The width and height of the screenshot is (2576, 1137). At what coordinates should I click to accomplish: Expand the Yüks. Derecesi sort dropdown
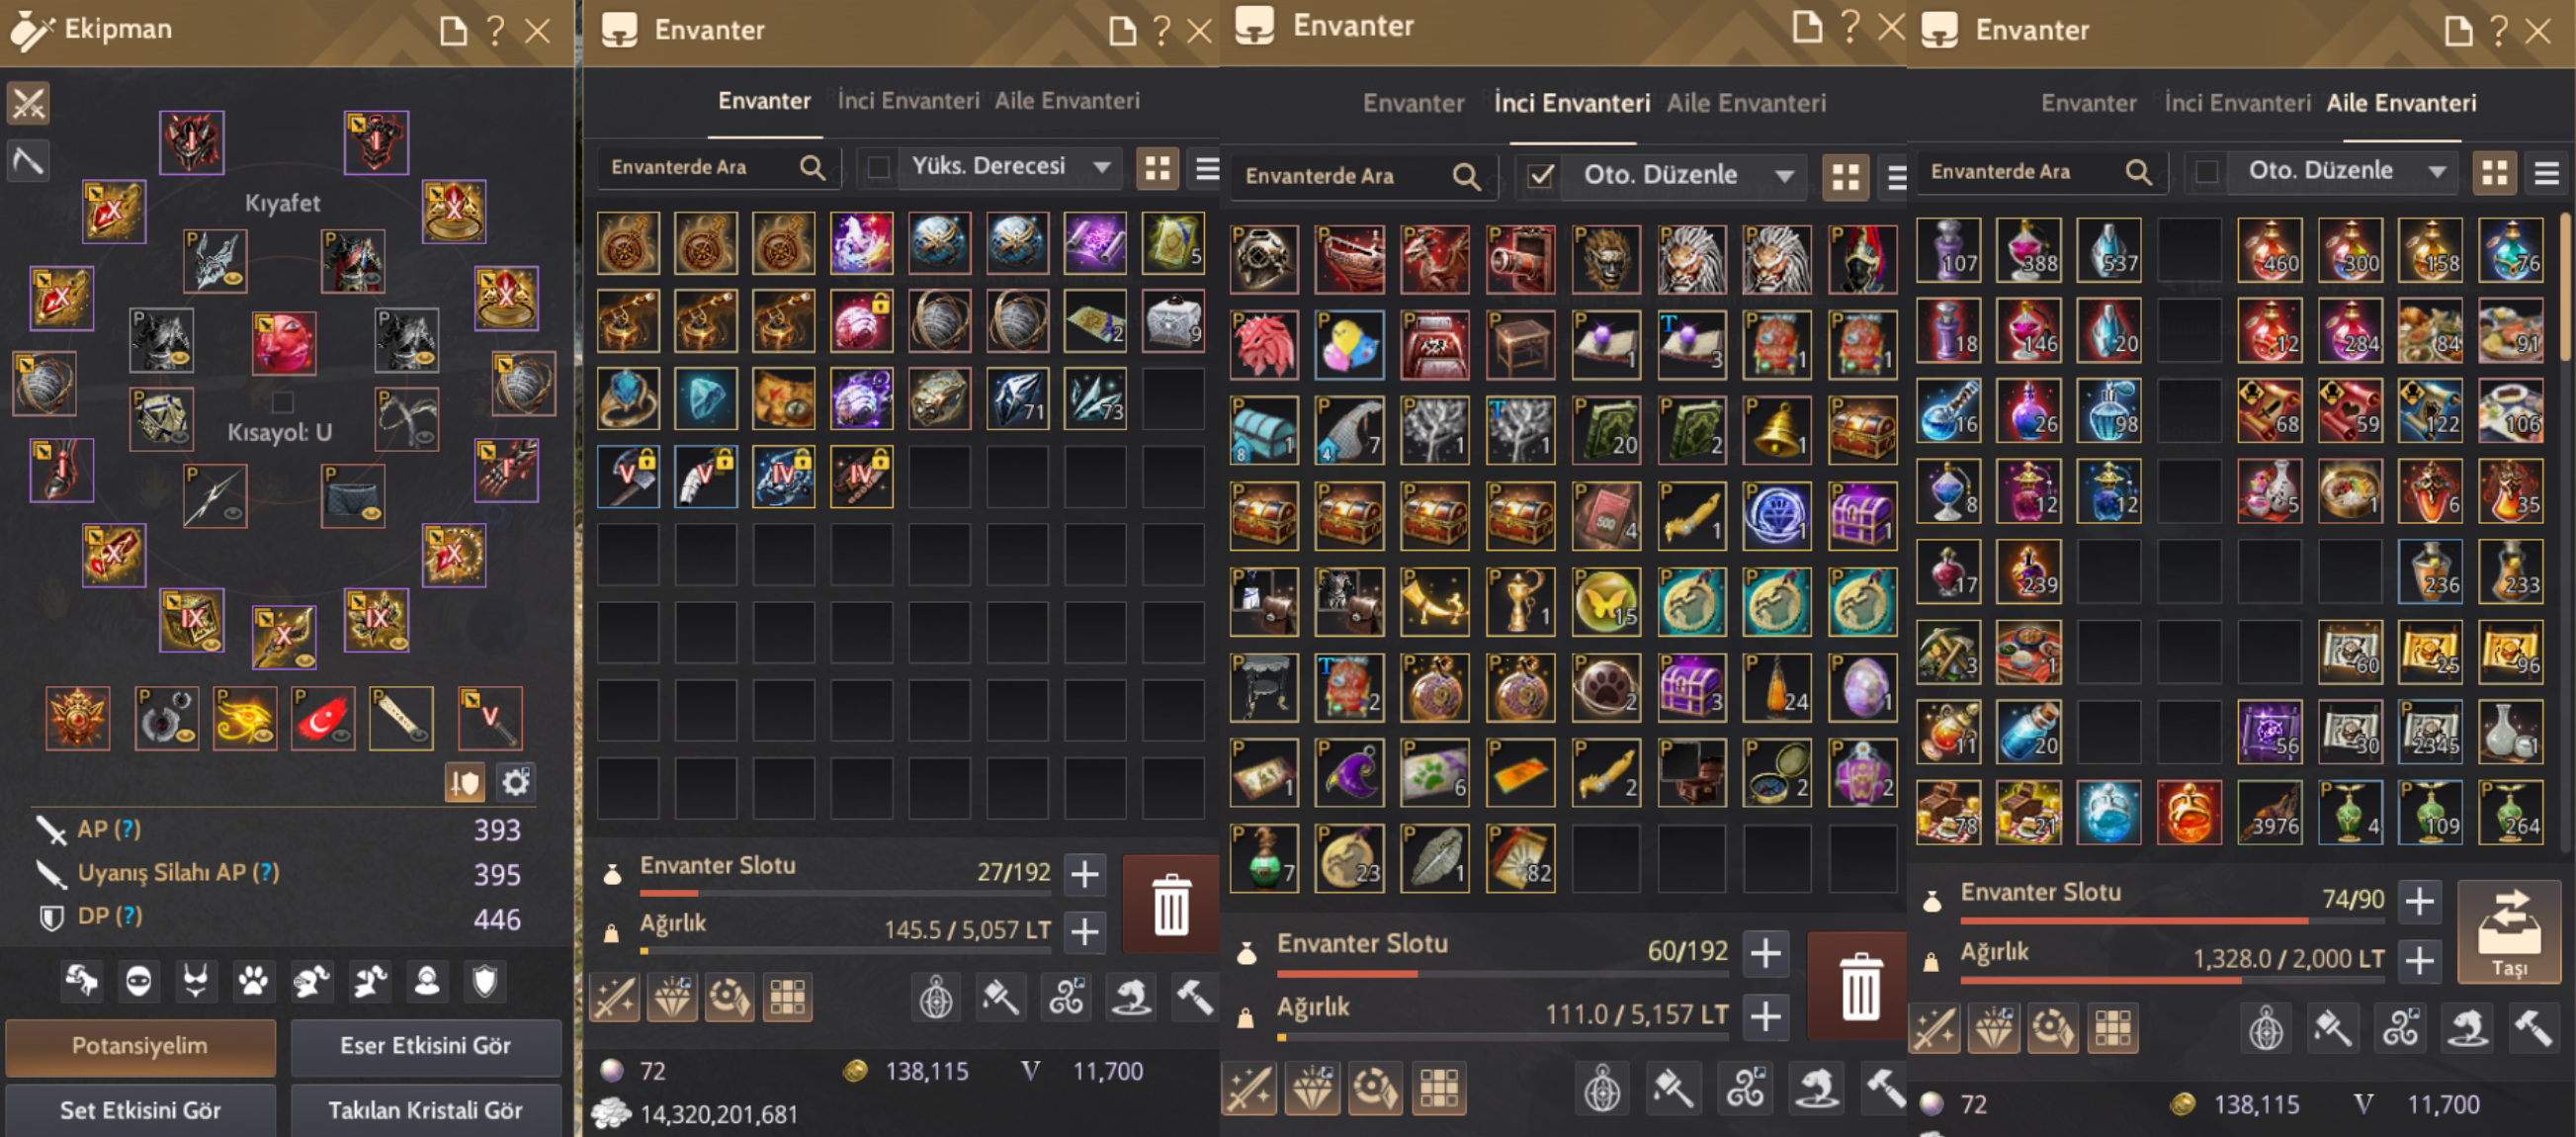tap(1010, 167)
